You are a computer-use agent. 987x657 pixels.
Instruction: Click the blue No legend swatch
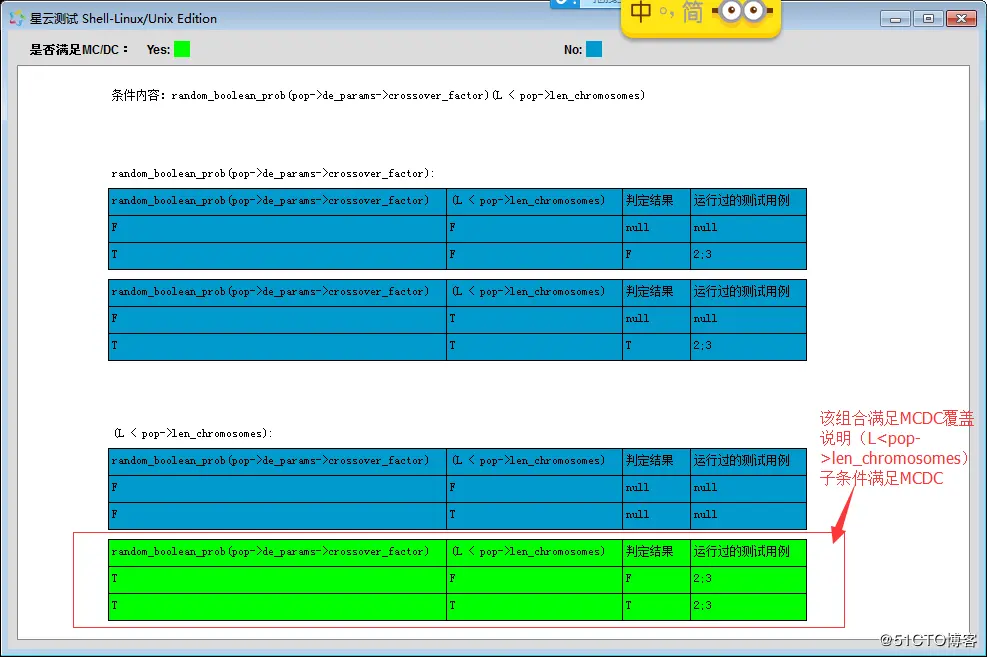point(594,49)
